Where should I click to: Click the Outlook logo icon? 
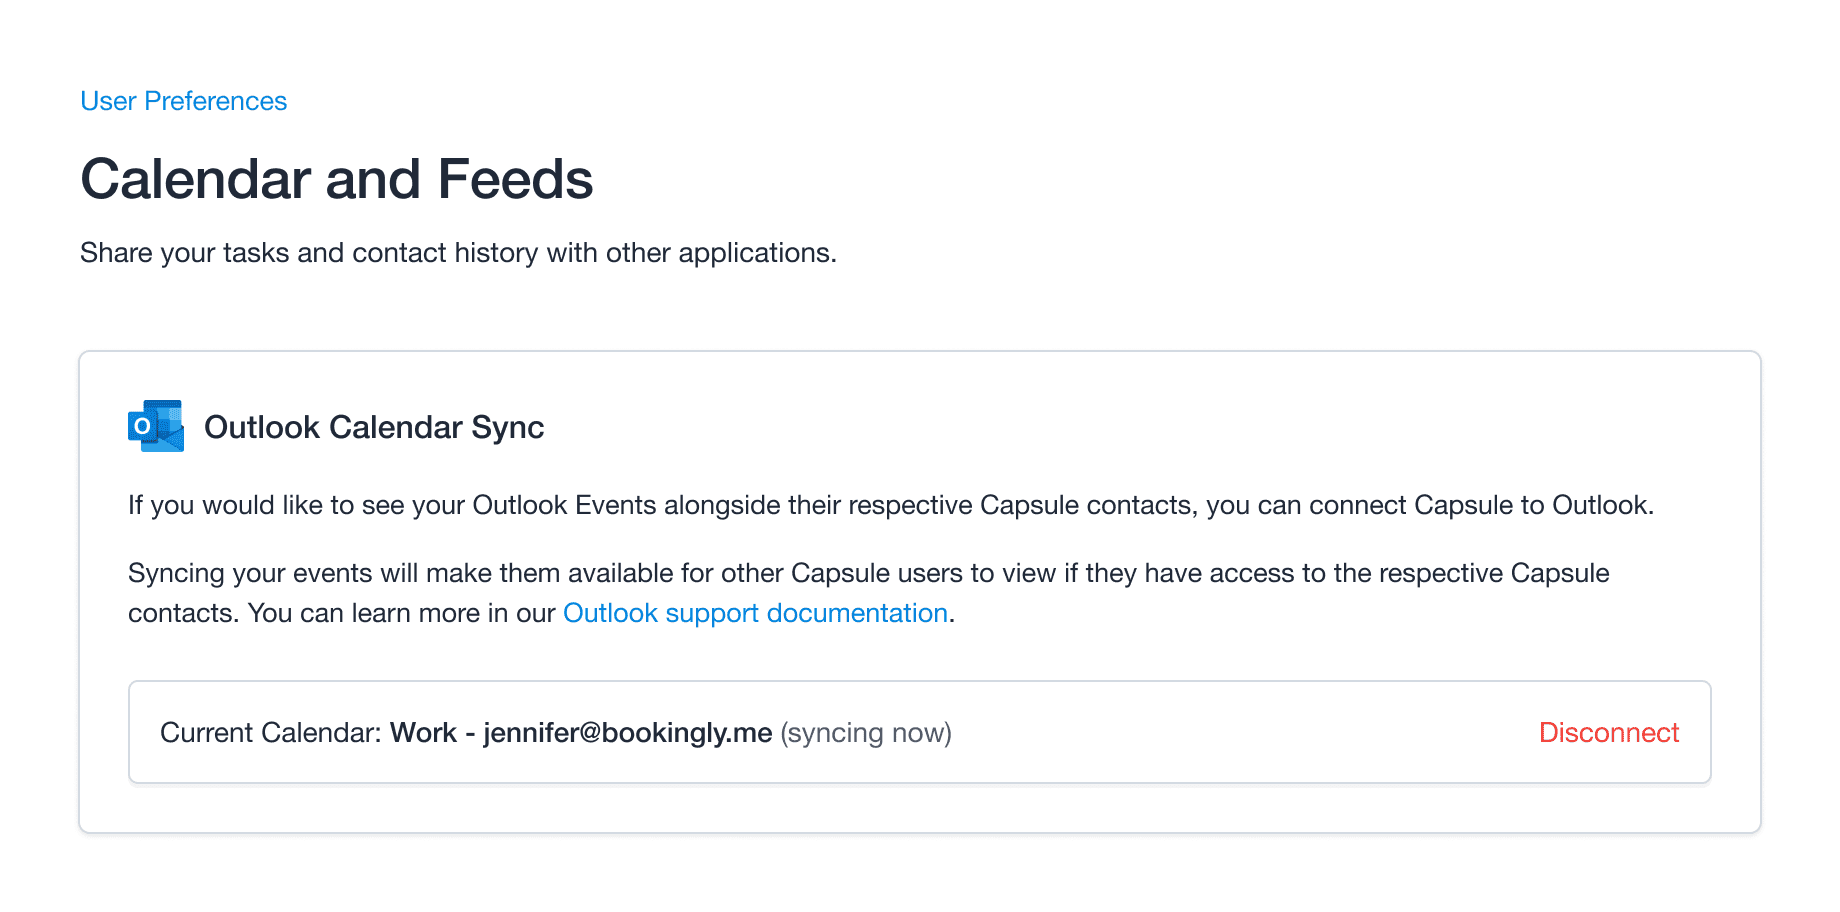pos(156,426)
